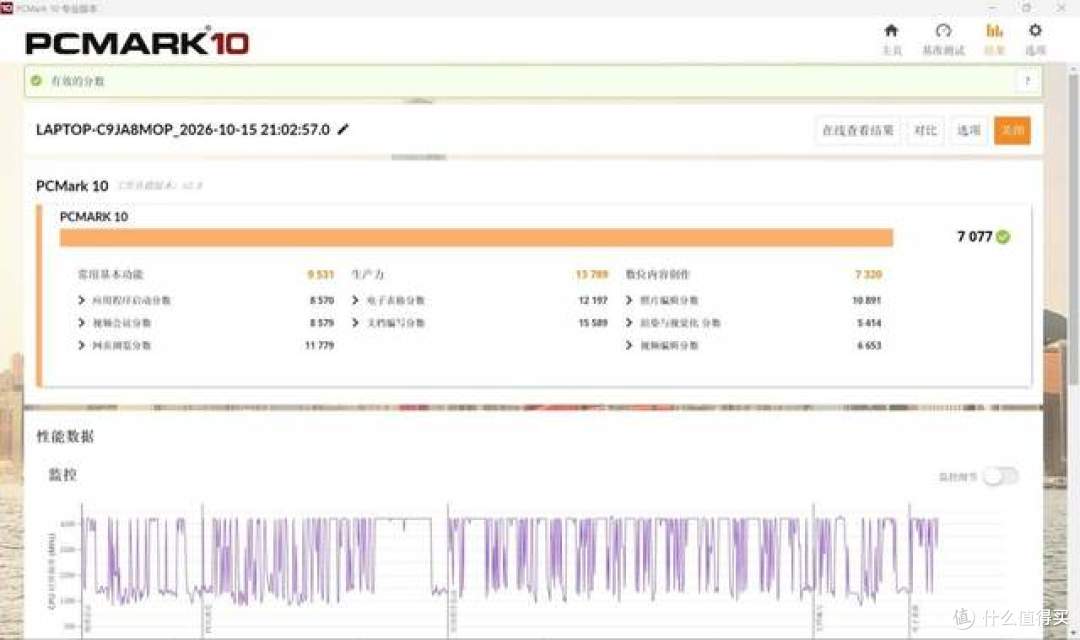The height and width of the screenshot is (640, 1080).
Task: Click the PCMark 10 logo
Action: [136, 41]
